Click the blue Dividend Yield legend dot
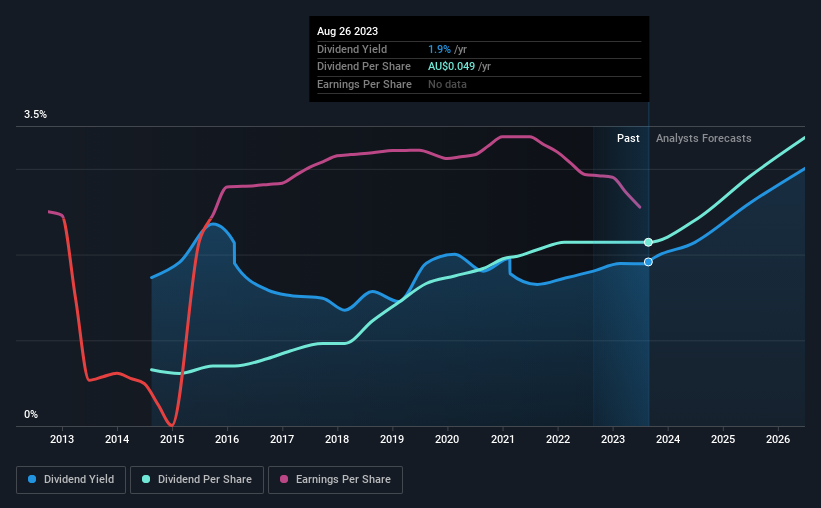The width and height of the screenshot is (821, 508). click(32, 479)
